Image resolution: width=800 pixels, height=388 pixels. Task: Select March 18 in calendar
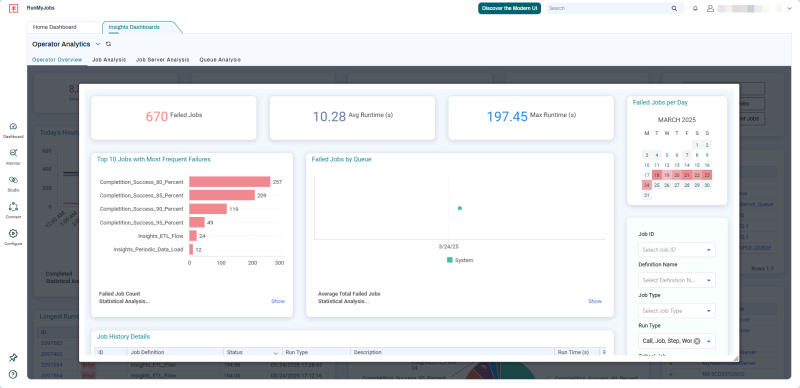tap(657, 175)
